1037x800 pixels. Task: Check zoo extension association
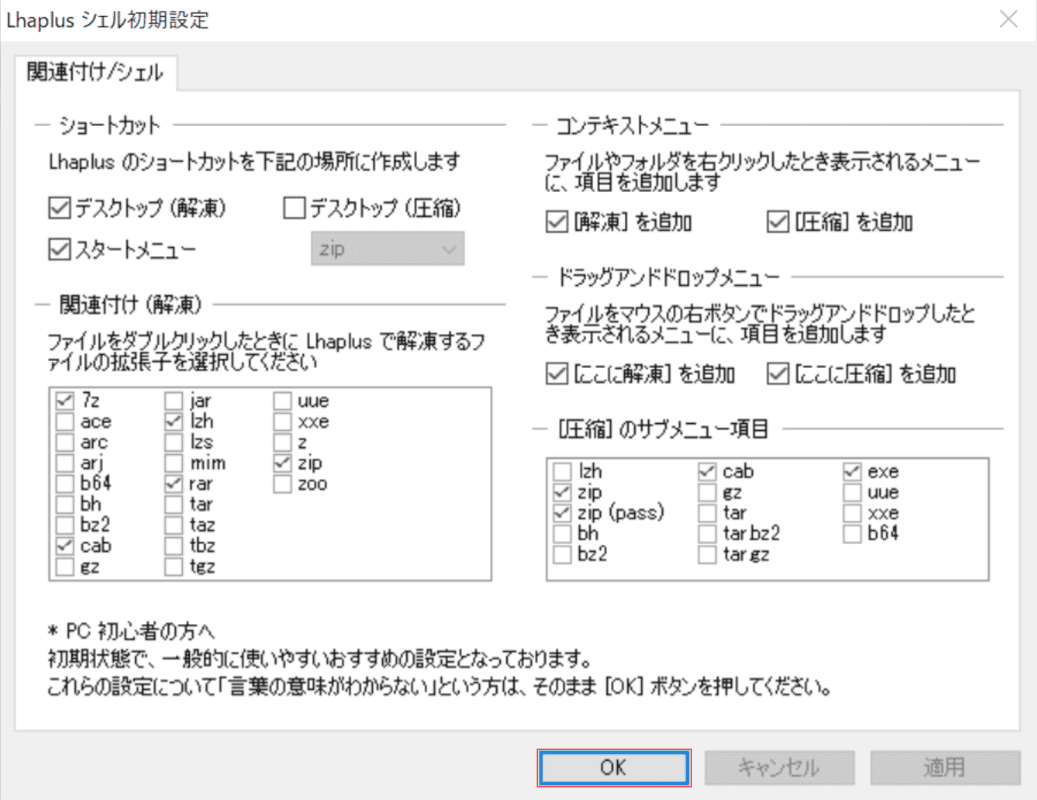(x=282, y=483)
